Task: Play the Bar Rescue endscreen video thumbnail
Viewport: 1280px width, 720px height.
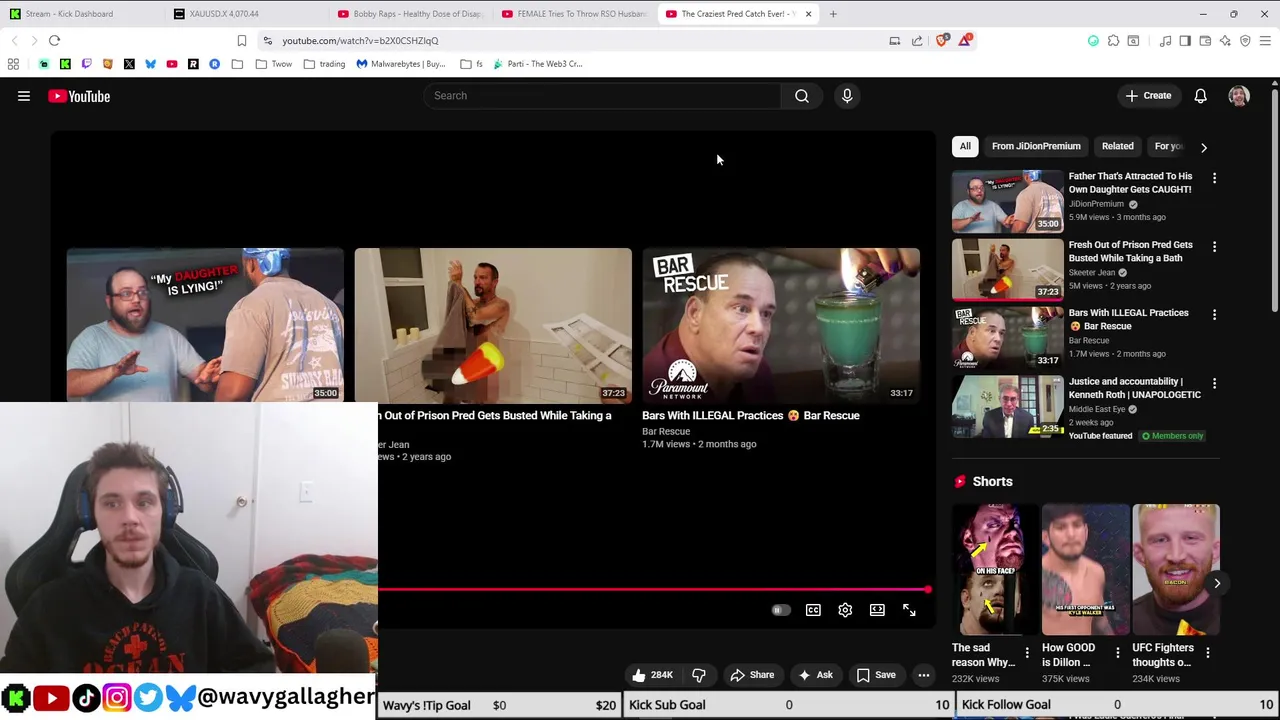Action: pos(781,325)
